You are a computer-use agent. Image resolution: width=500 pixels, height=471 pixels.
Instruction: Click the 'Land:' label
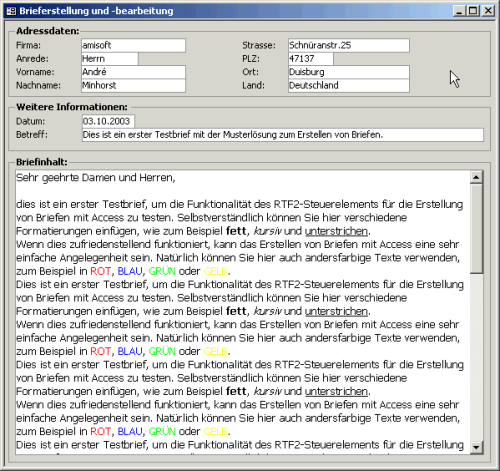(253, 85)
